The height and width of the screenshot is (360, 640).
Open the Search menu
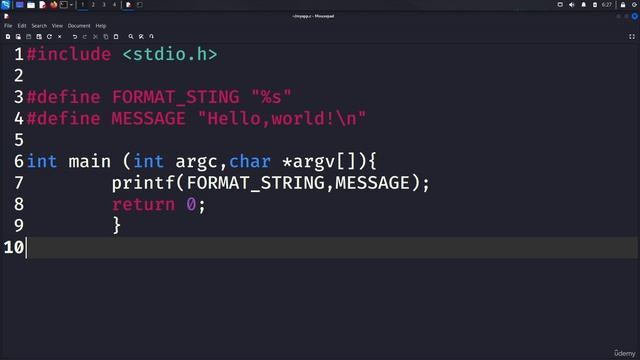(39, 26)
